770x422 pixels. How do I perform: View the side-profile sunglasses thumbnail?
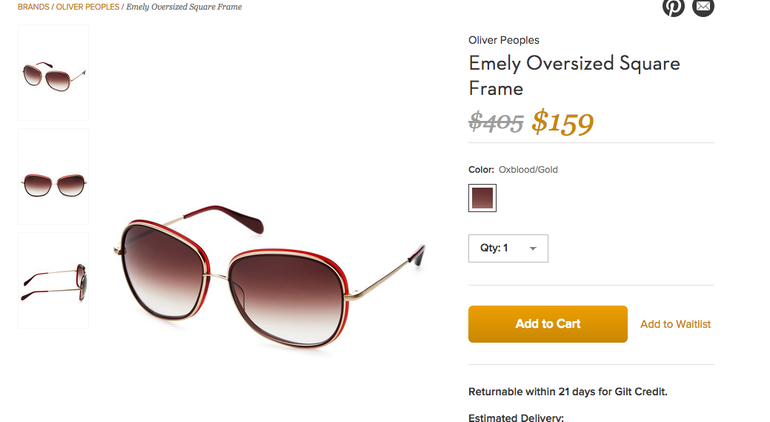coord(53,281)
